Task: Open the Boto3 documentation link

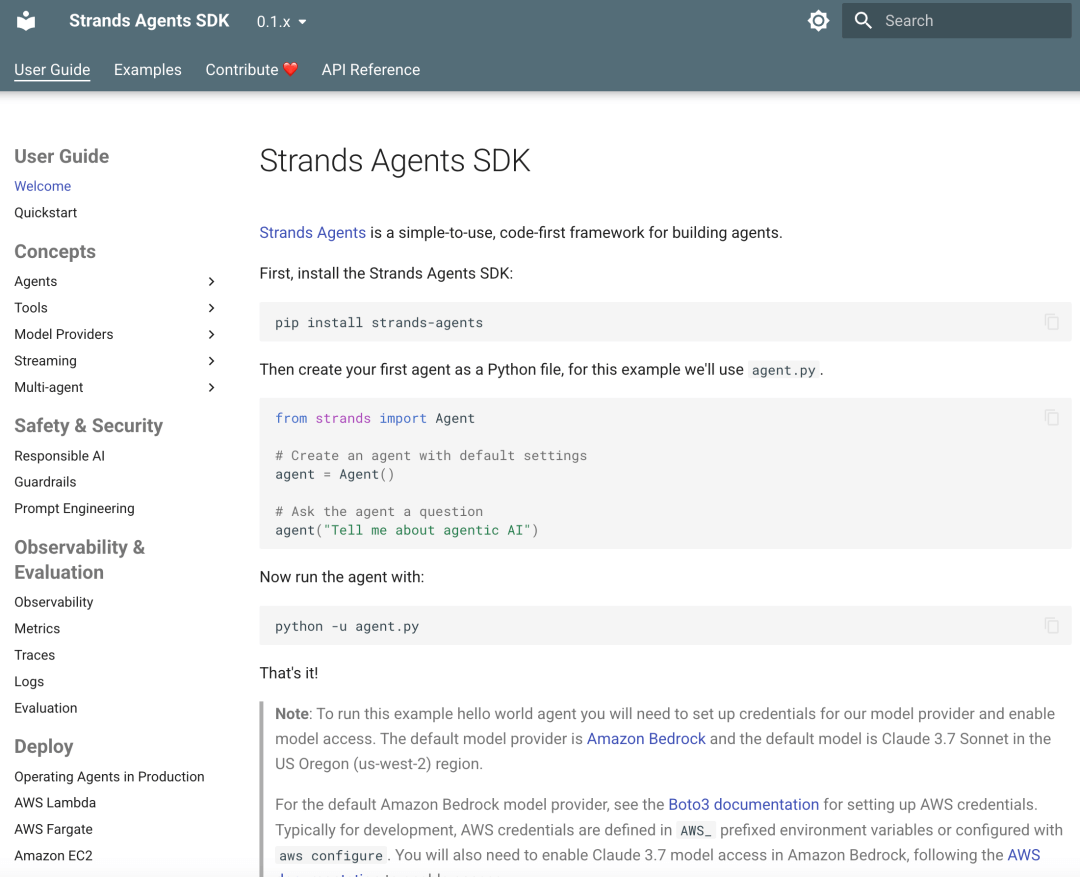Action: [x=743, y=804]
